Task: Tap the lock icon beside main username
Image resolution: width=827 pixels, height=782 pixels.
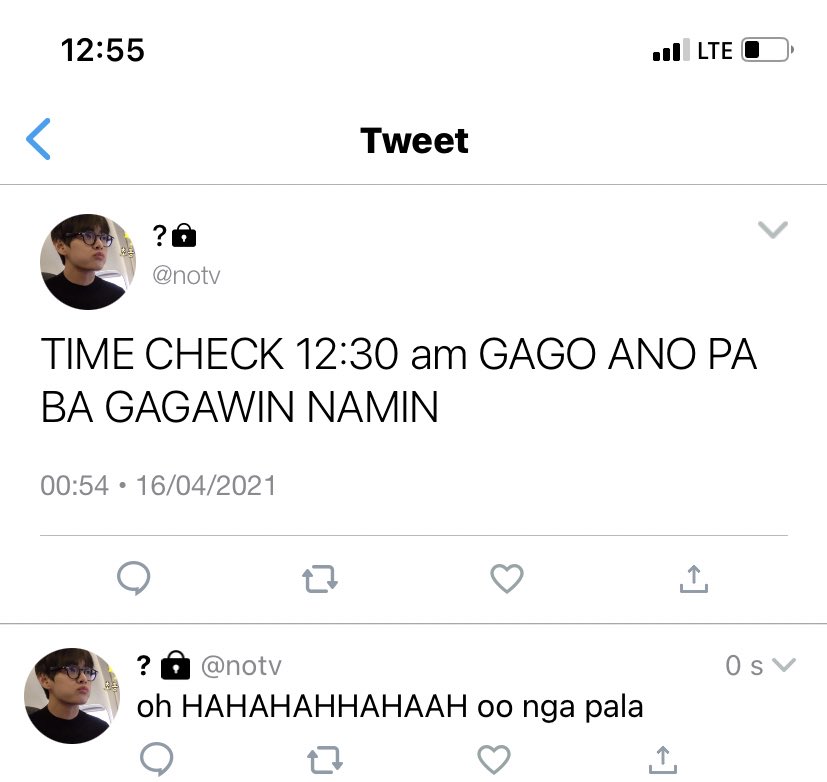Action: point(184,235)
